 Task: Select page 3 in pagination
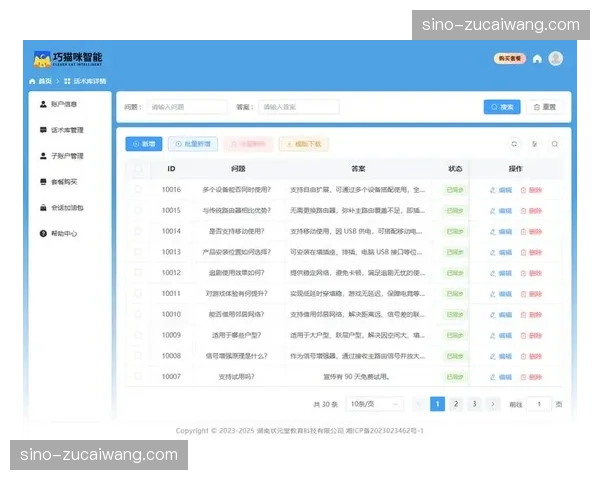pos(474,404)
